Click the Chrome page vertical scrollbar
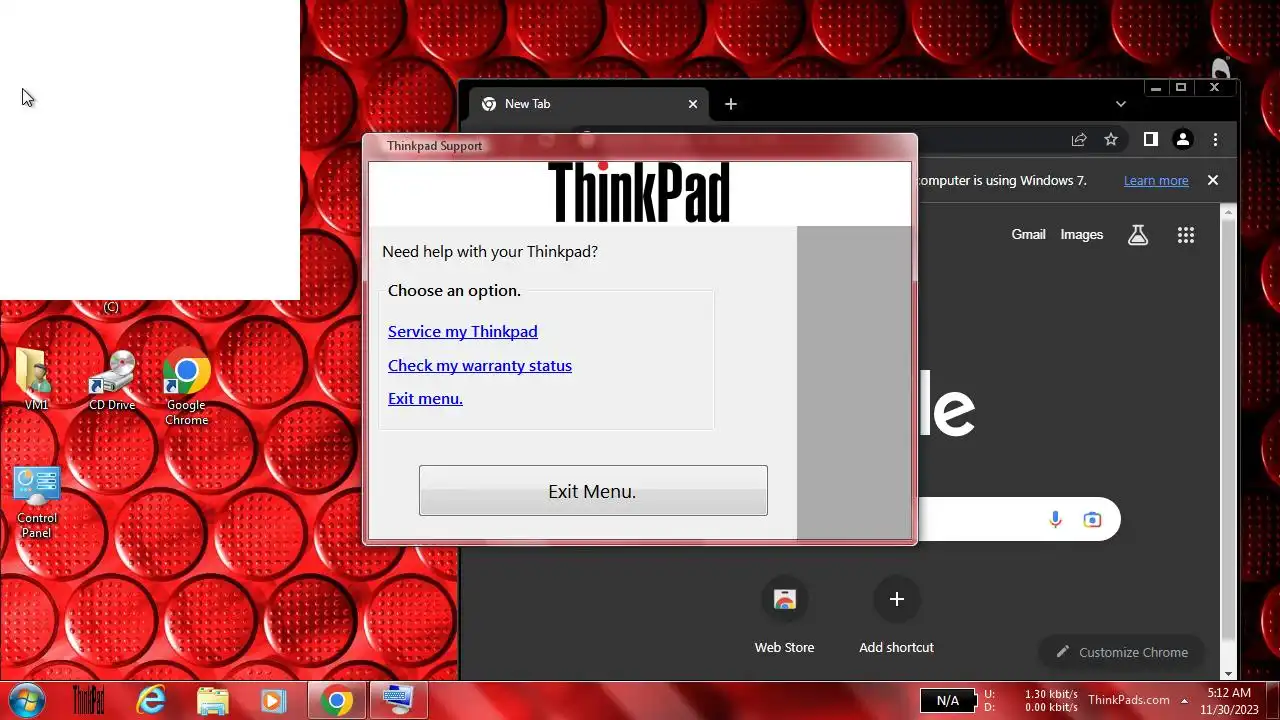This screenshot has width=1280, height=720. click(x=1230, y=440)
